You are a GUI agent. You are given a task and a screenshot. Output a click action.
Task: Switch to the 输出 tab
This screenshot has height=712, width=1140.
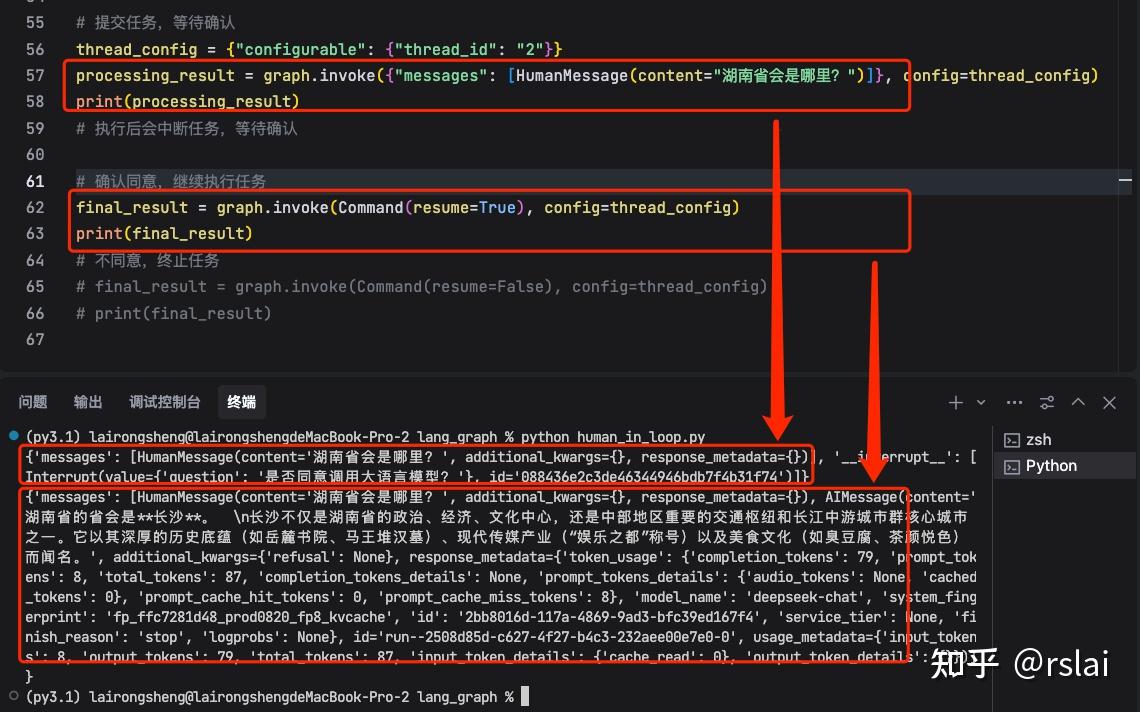tap(88, 402)
